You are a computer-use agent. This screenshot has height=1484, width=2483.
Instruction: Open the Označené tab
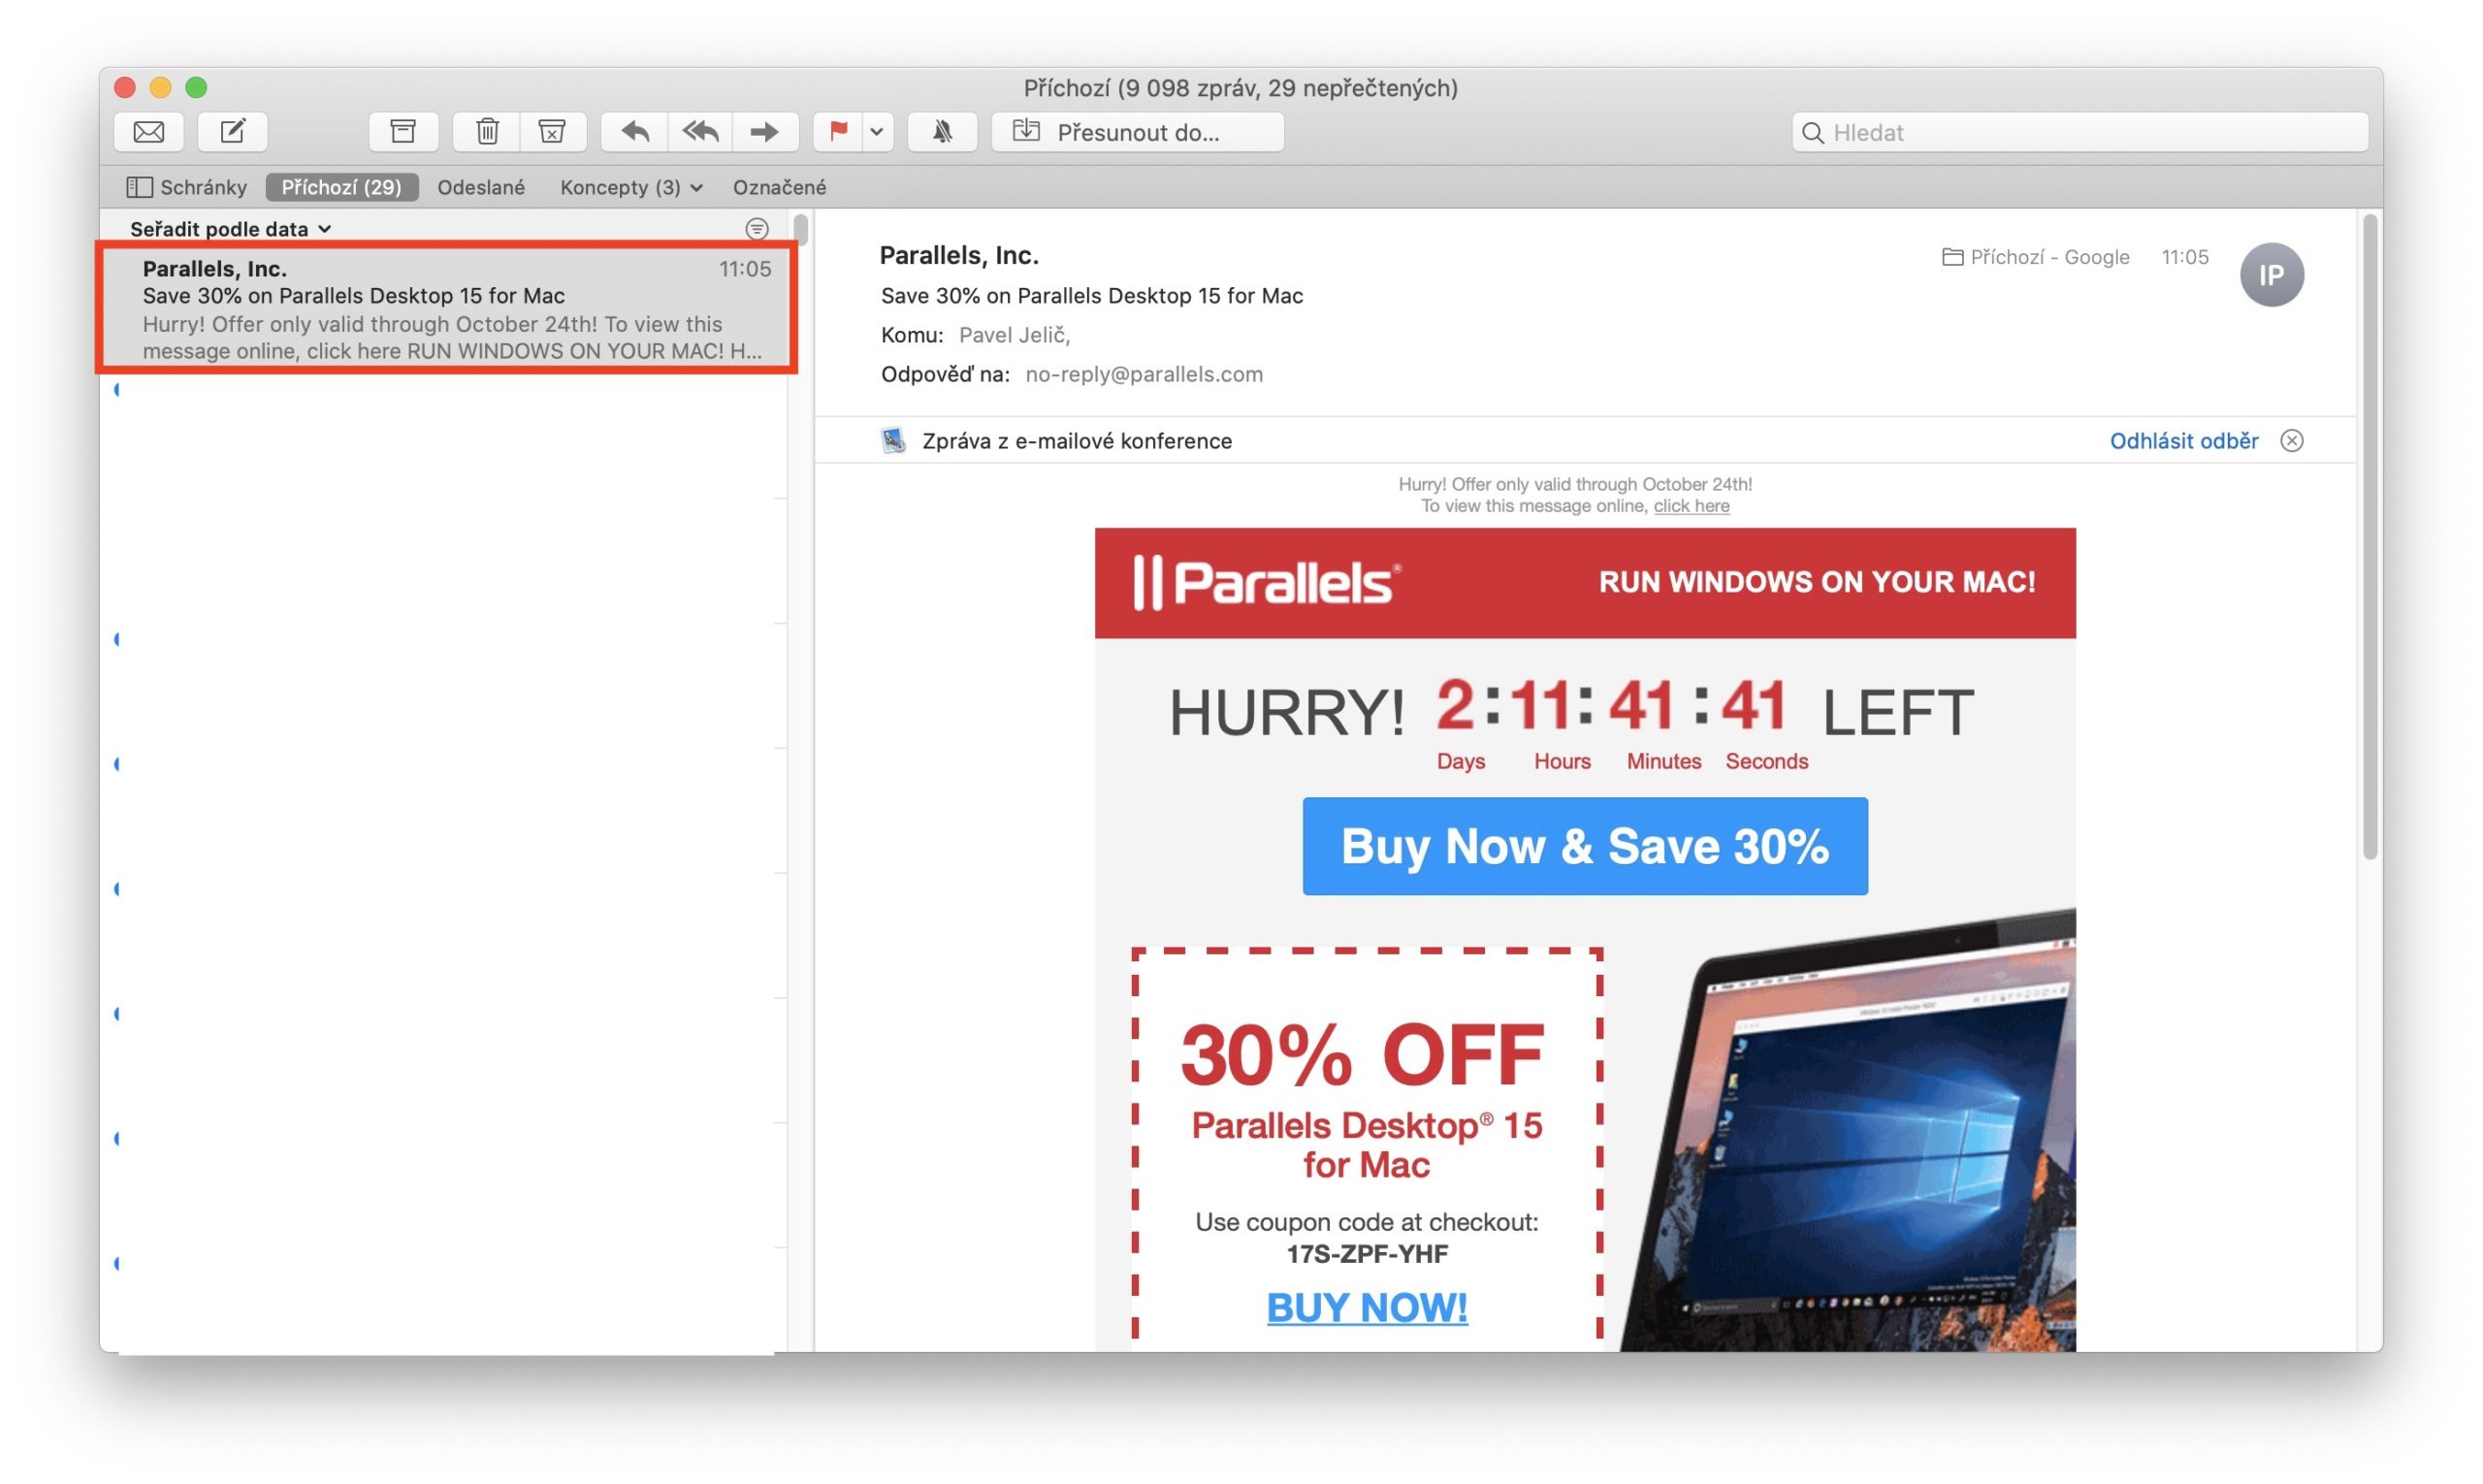point(779,187)
